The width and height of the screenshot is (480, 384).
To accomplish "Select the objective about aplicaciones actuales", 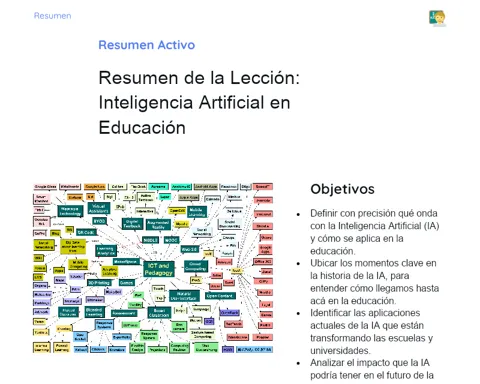I will [371, 332].
